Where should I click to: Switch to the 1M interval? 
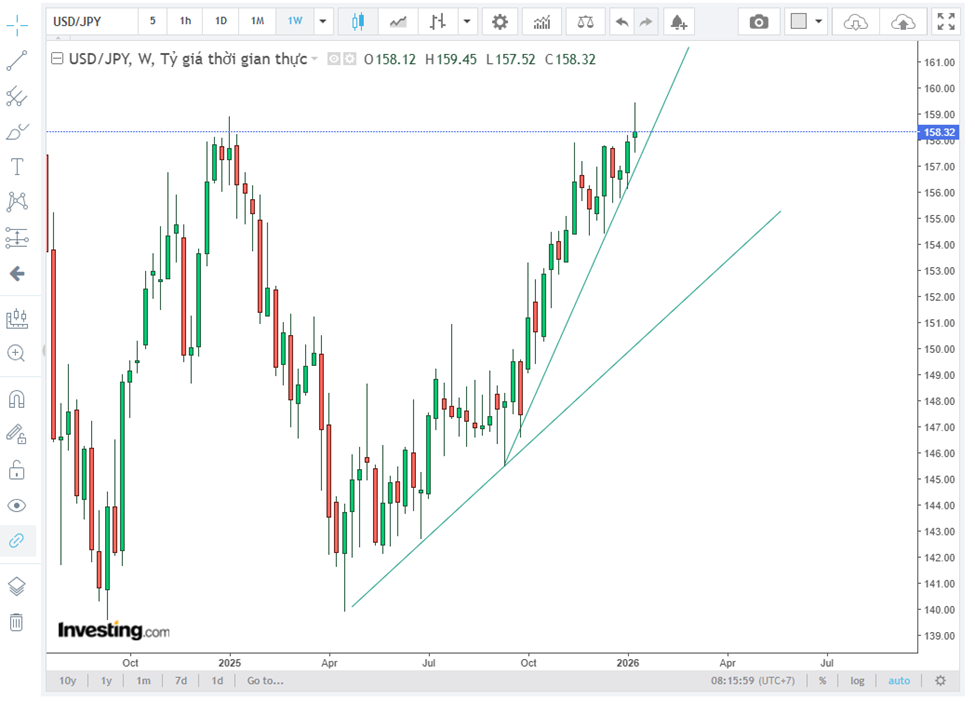pyautogui.click(x=257, y=21)
